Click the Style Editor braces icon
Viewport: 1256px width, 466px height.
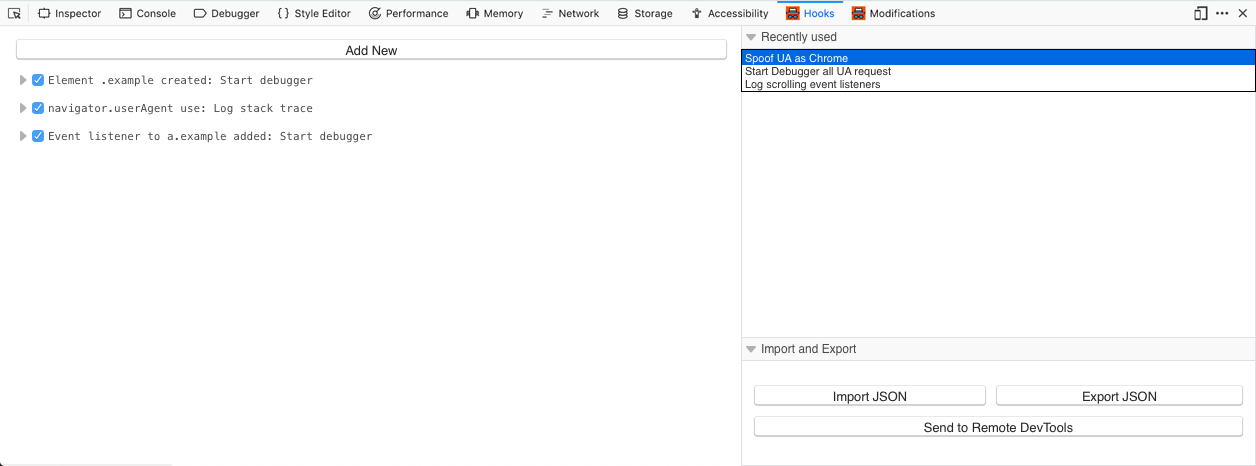283,13
